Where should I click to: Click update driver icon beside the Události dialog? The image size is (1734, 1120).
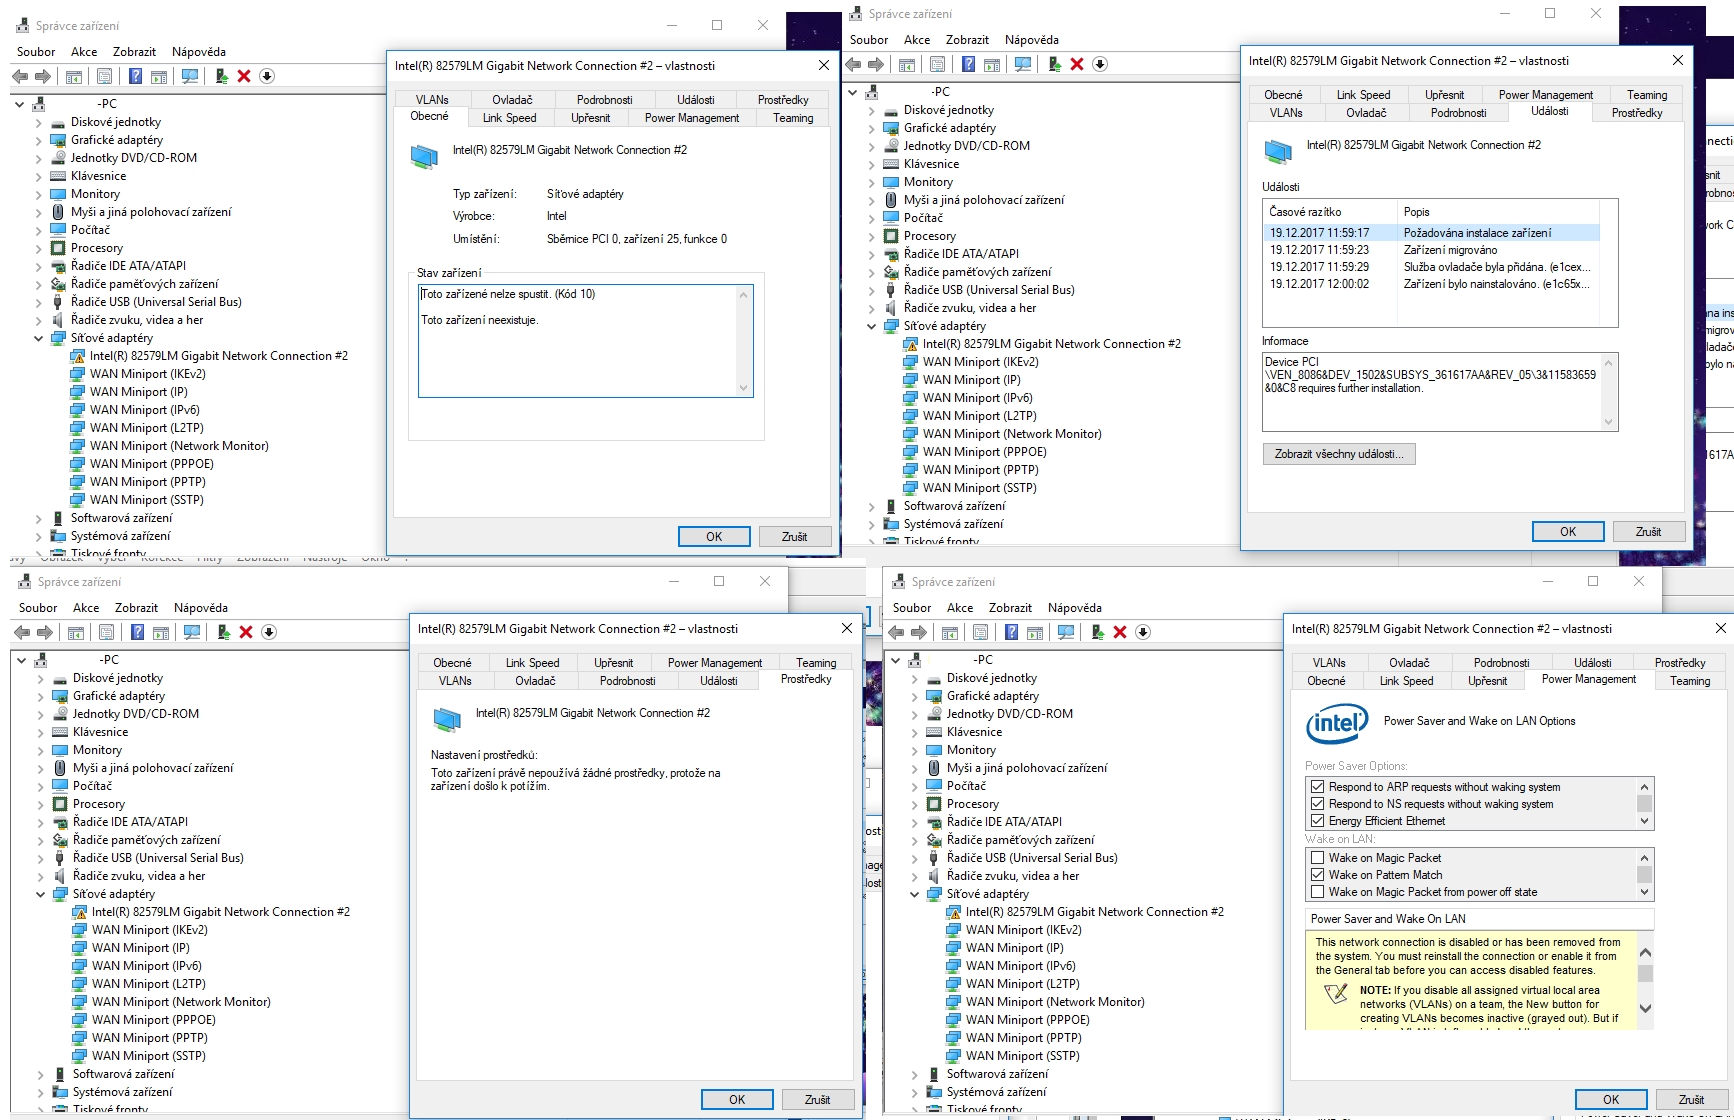tap(1054, 64)
